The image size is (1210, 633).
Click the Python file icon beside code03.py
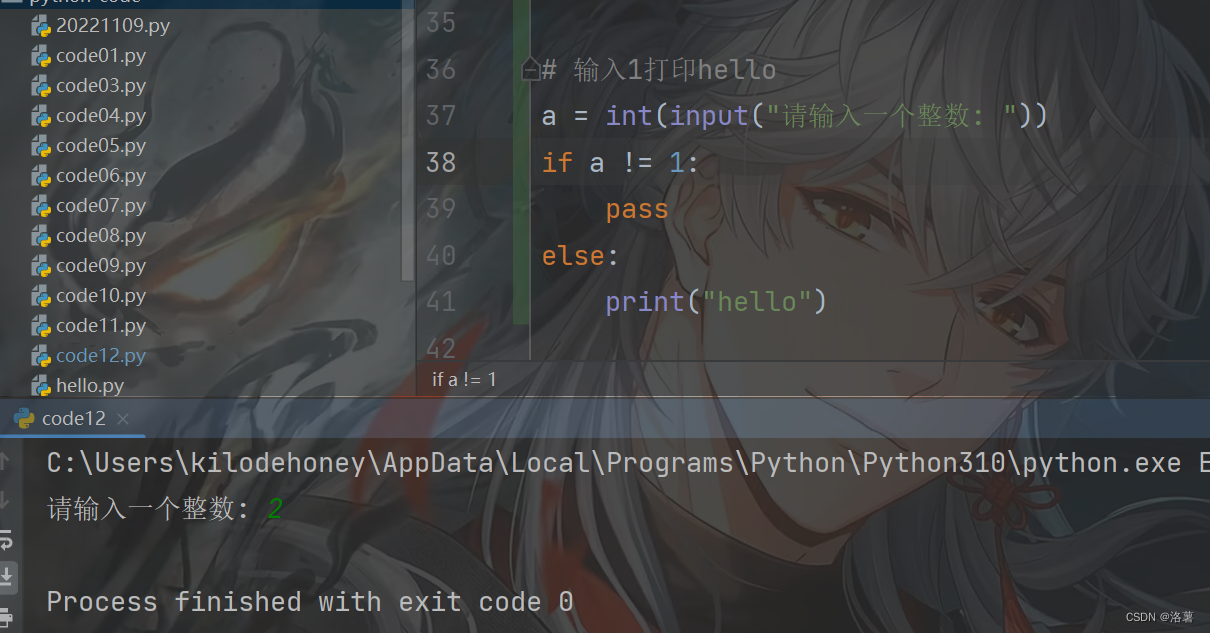(x=41, y=86)
